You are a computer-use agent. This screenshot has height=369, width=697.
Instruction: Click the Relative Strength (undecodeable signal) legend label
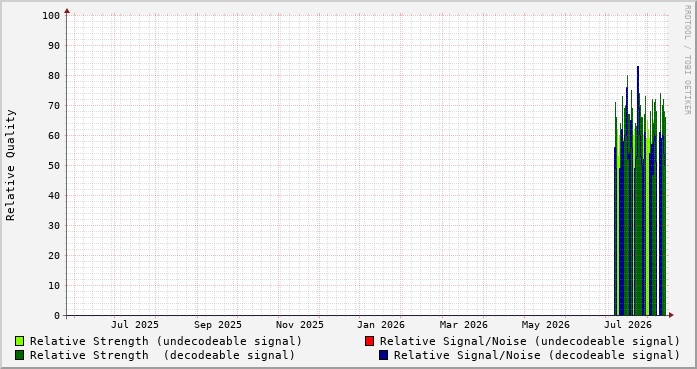[x=166, y=341]
